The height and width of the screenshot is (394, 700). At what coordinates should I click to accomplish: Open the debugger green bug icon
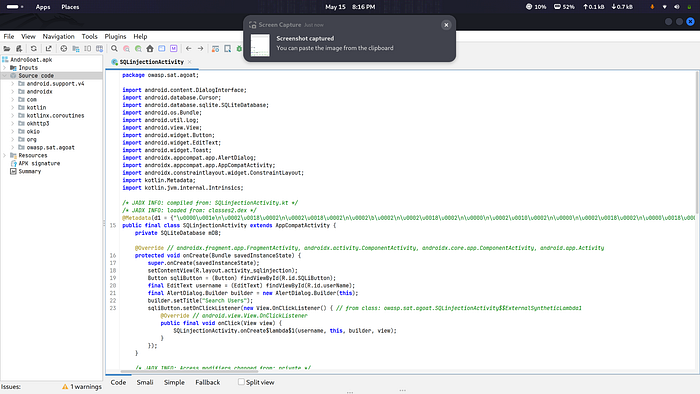point(239,49)
